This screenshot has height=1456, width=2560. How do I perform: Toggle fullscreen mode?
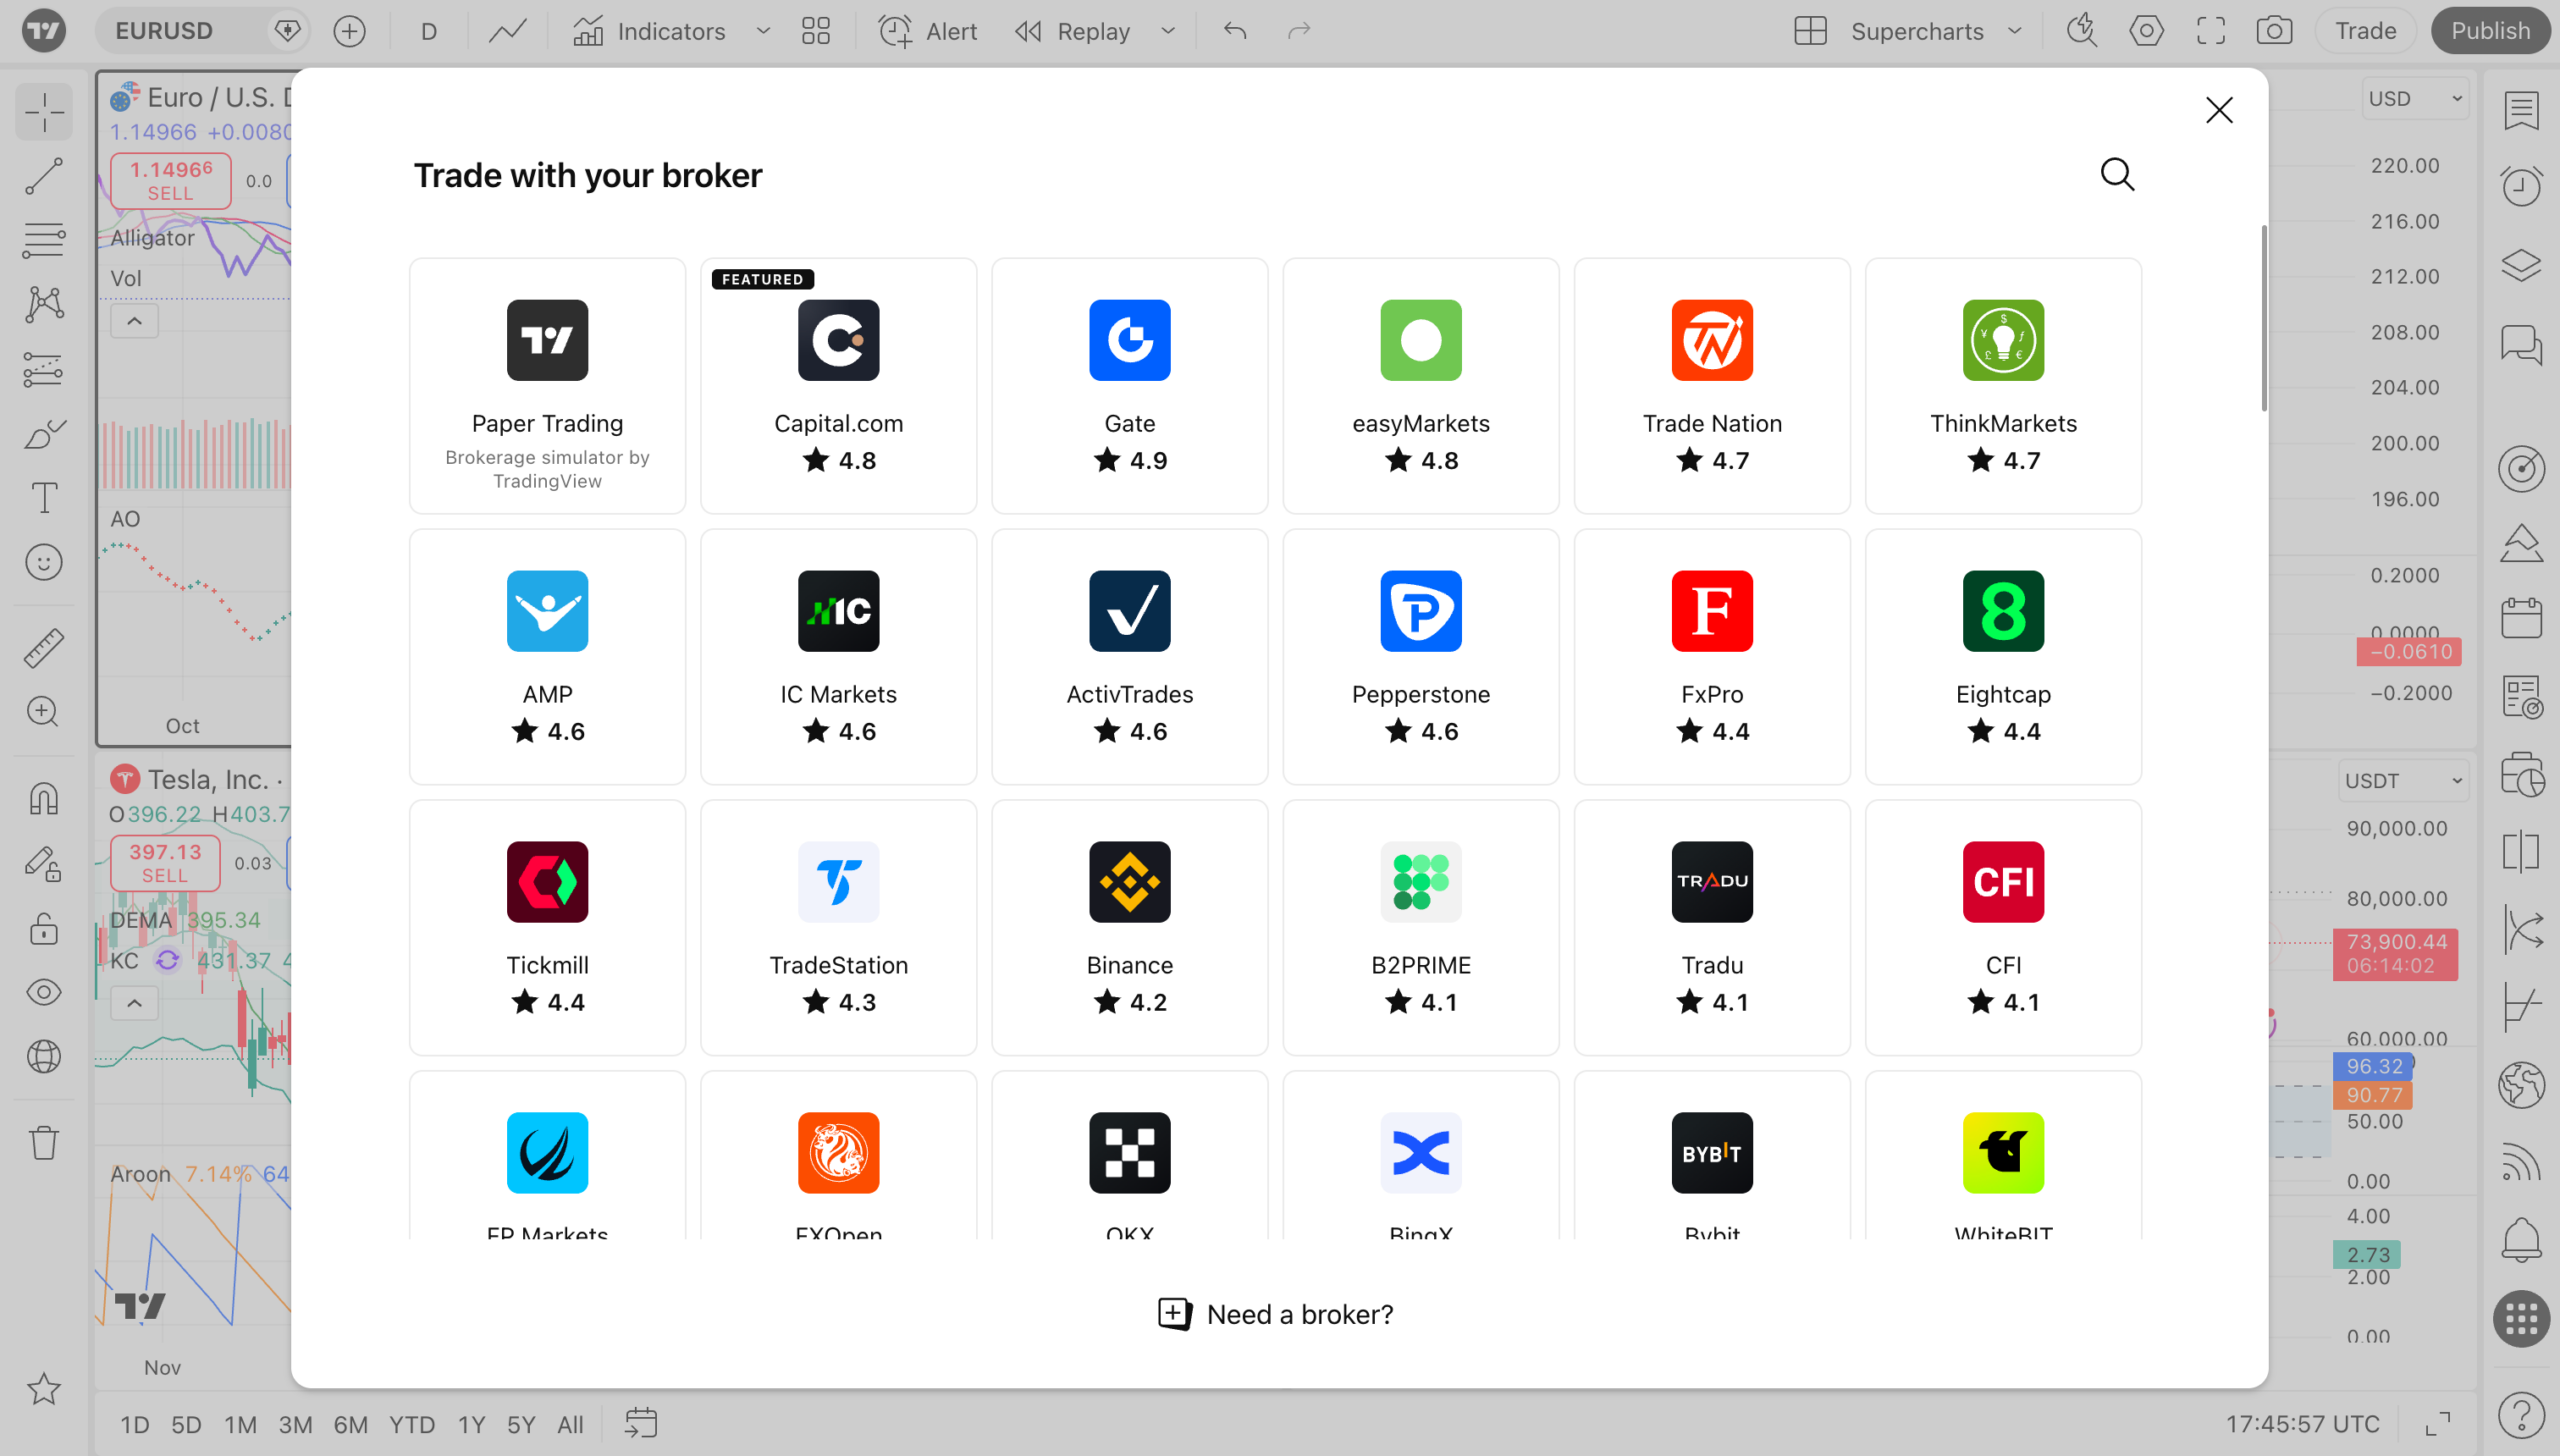(2210, 31)
